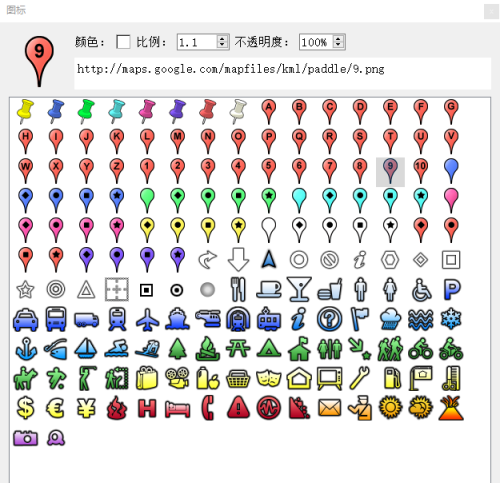Image resolution: width=500 pixels, height=483 pixels.
Task: Select the coffee cup icon
Action: pos(269,289)
